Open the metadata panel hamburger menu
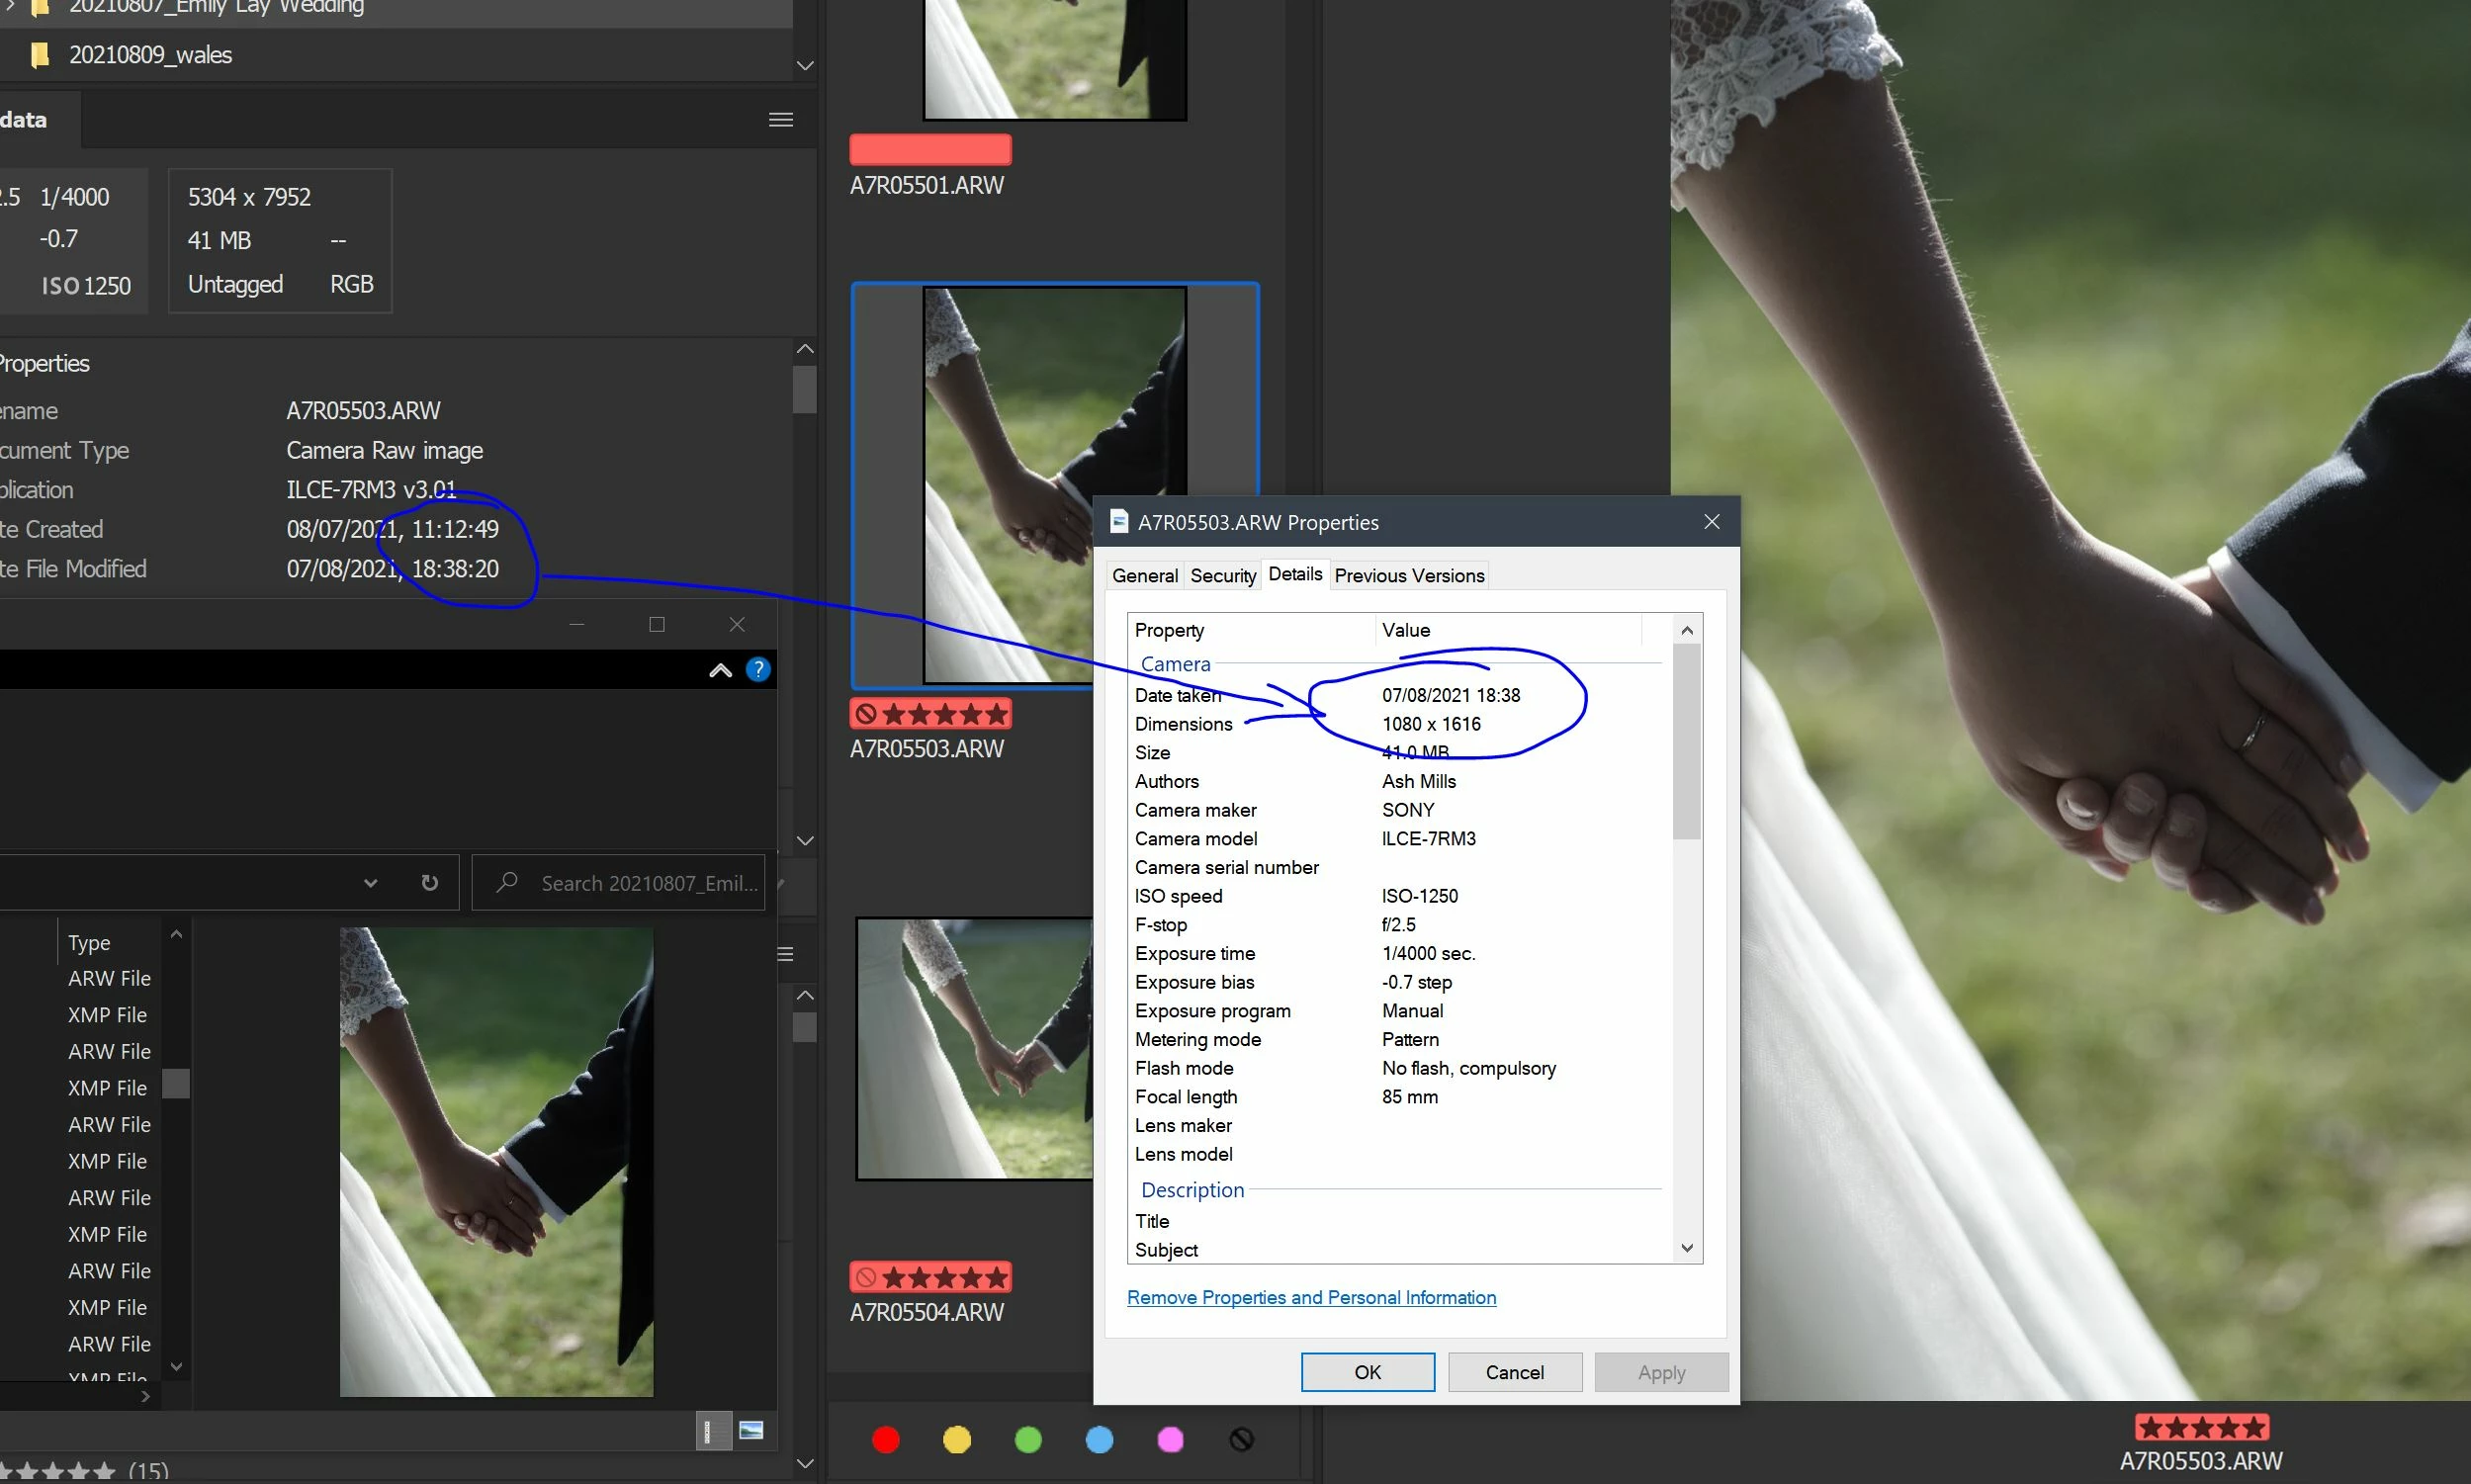Viewport: 2471px width, 1484px height. tap(781, 120)
